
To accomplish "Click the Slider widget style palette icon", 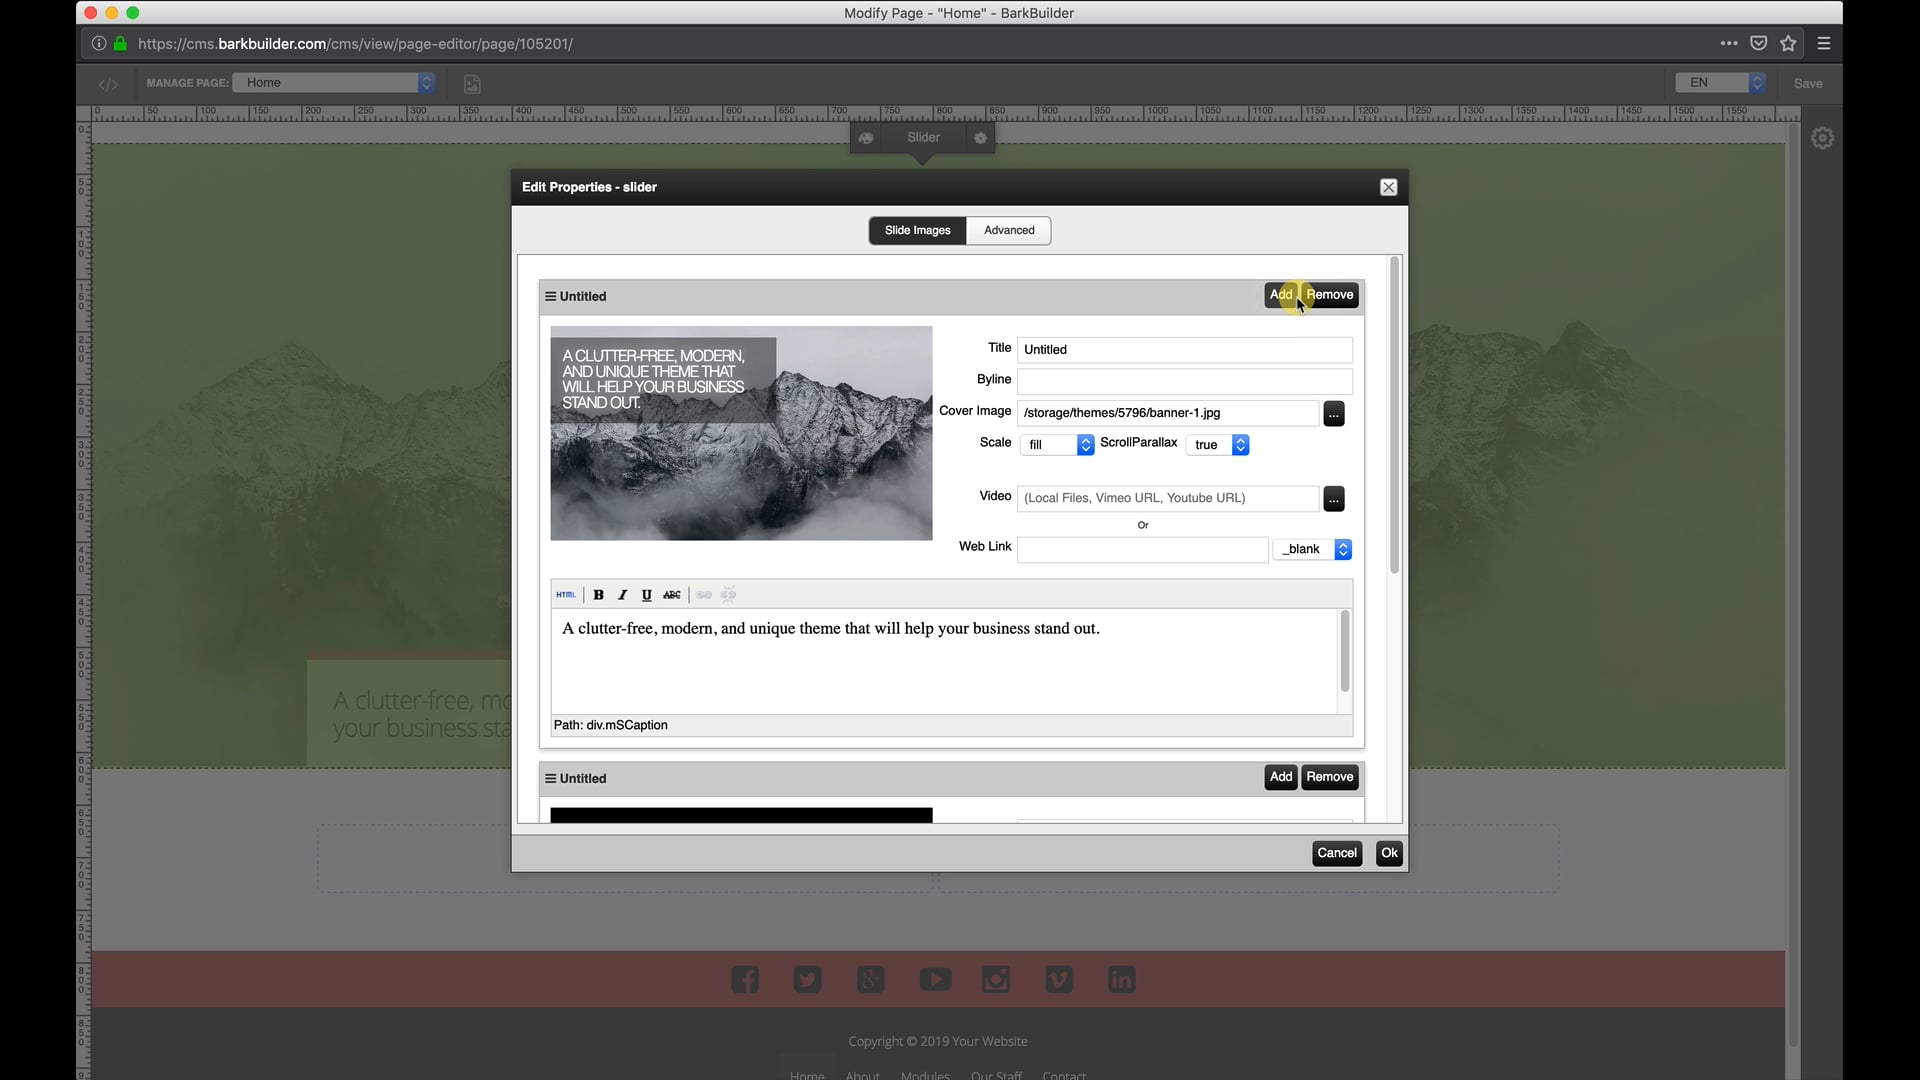I will pos(866,138).
